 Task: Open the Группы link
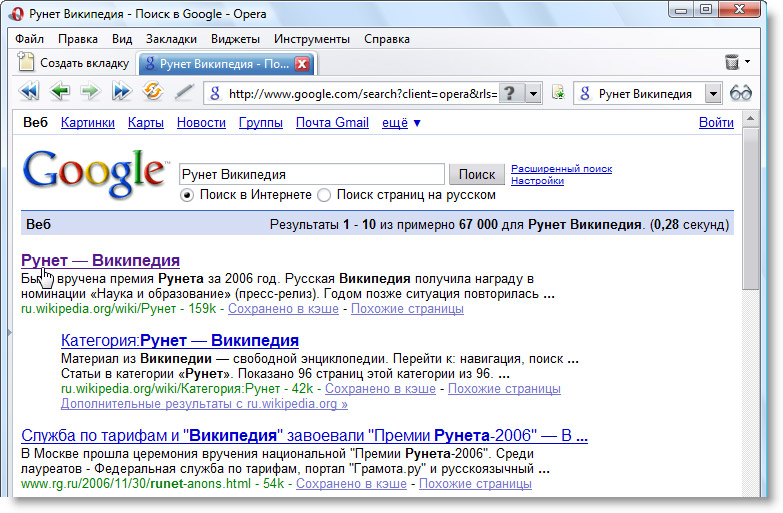point(261,123)
